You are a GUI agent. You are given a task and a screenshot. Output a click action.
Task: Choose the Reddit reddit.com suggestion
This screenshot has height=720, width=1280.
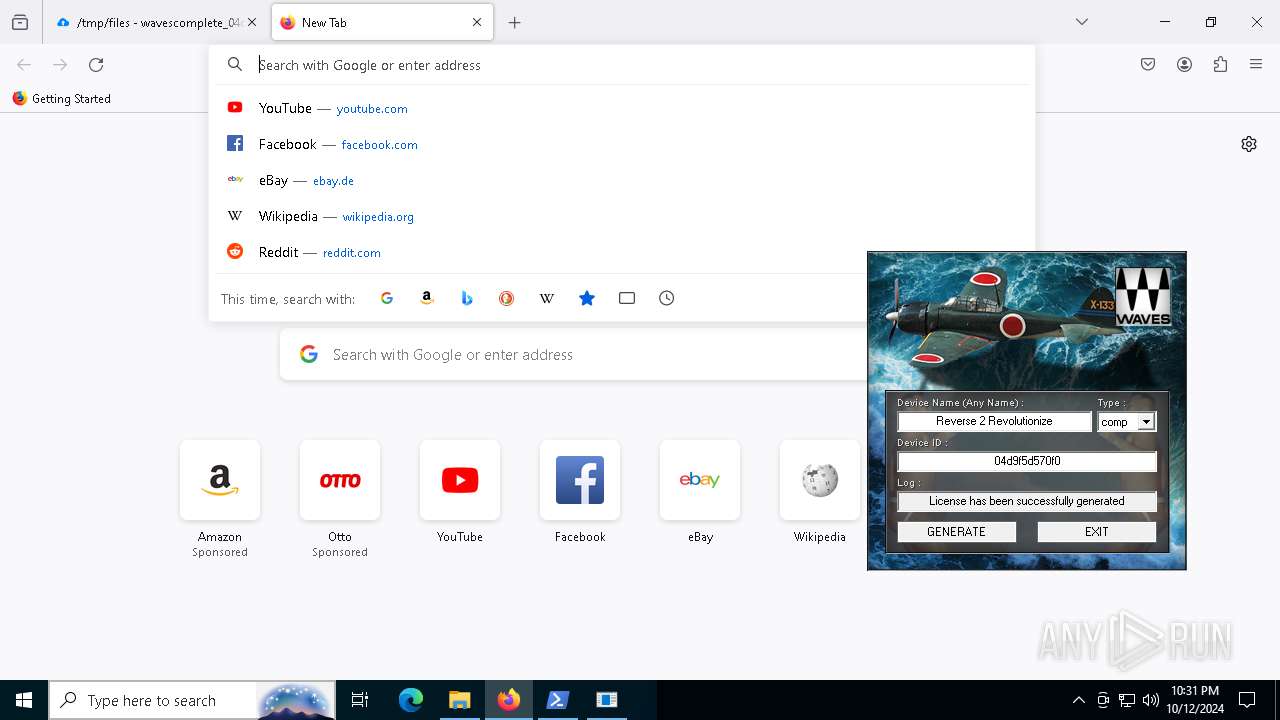click(622, 252)
